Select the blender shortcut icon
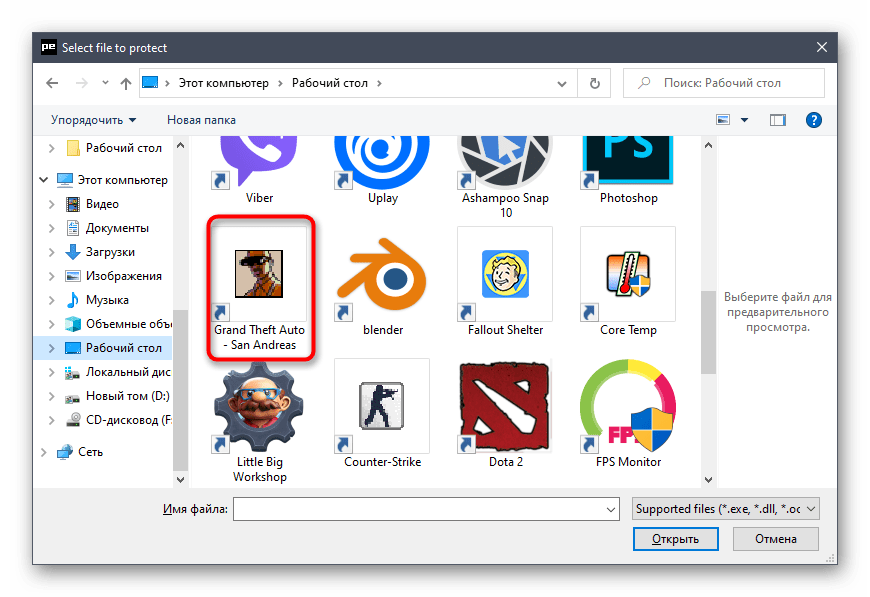This screenshot has width=870, height=597. [382, 274]
